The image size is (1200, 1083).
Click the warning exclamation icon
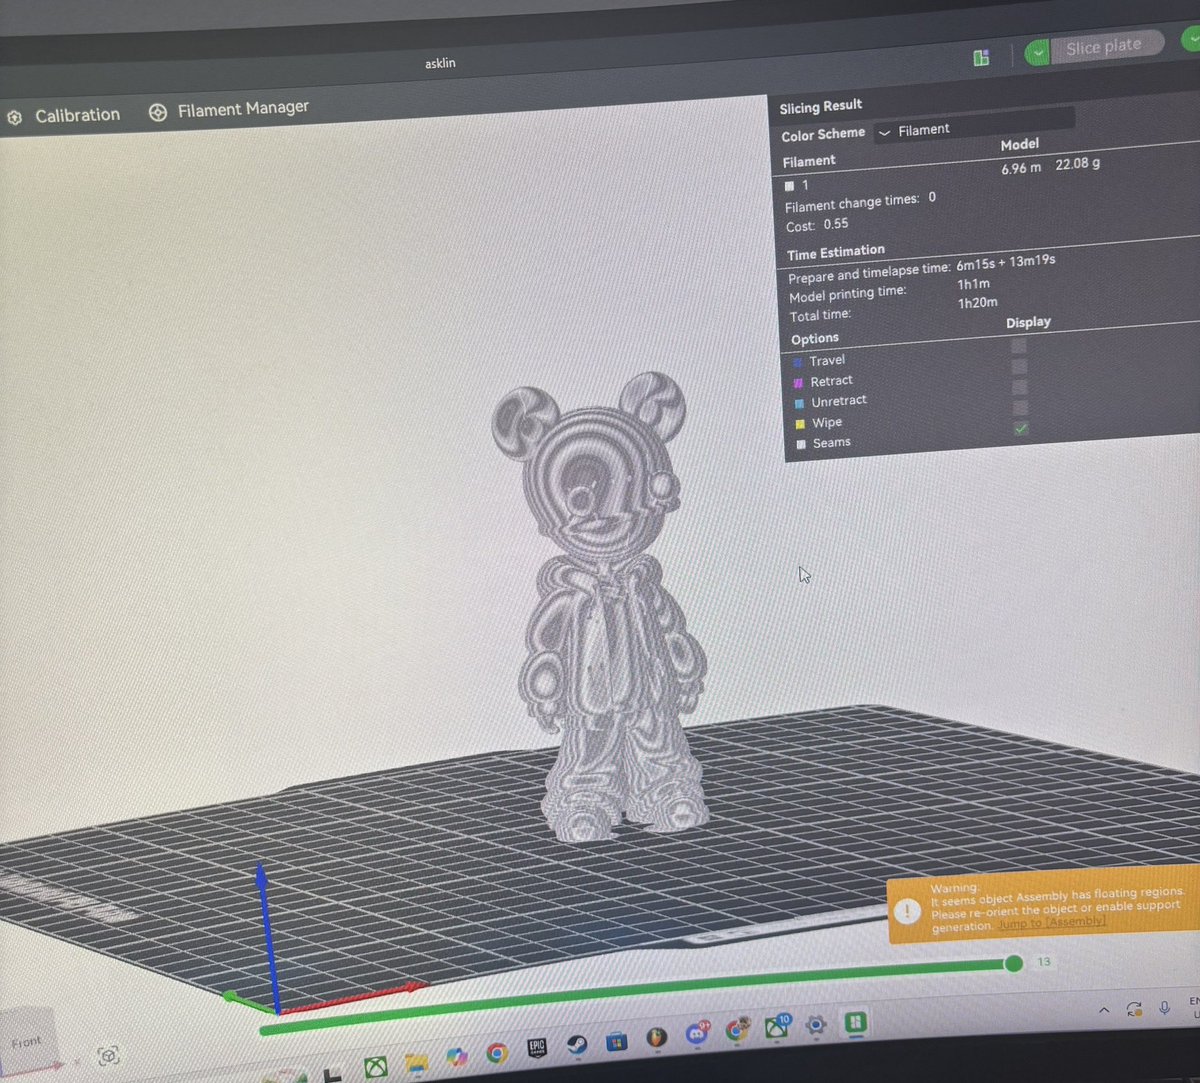point(907,911)
